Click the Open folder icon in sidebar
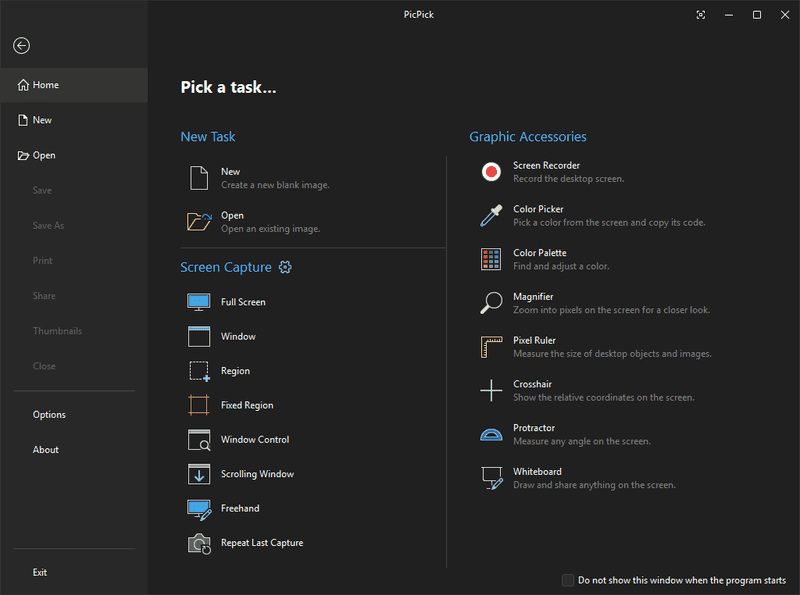 (23, 156)
